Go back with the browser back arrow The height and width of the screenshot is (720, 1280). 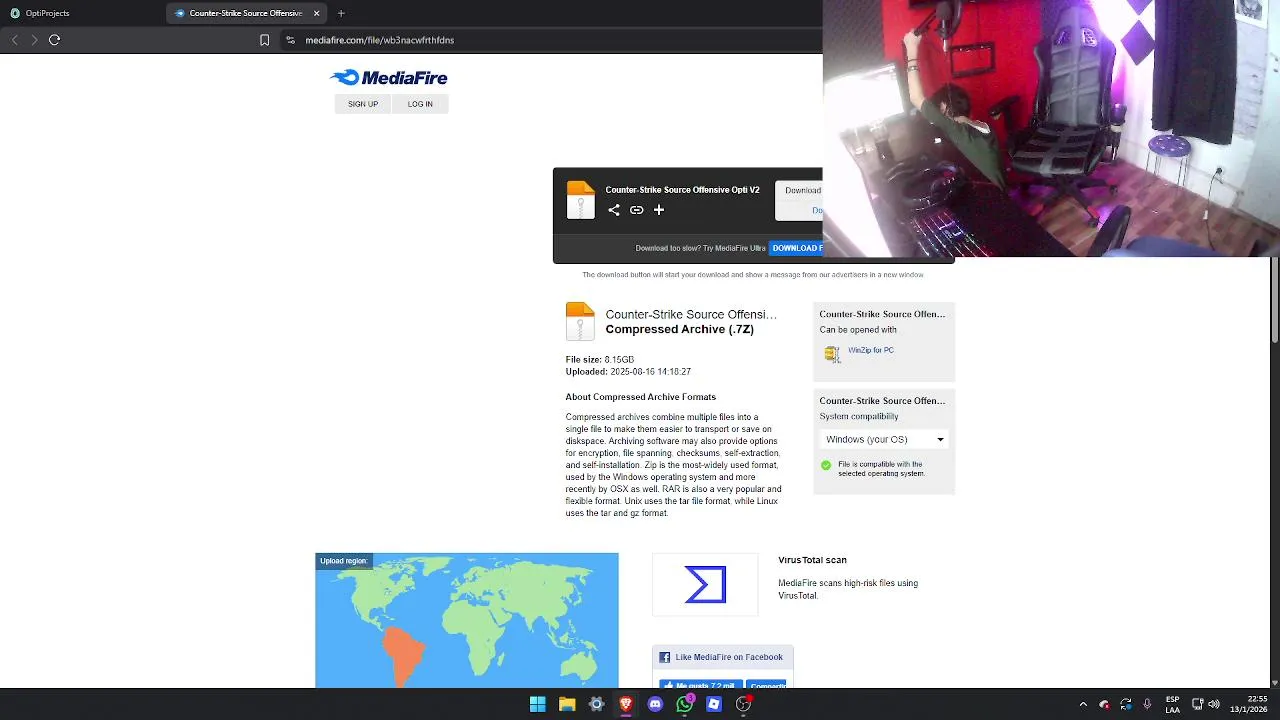coord(14,40)
